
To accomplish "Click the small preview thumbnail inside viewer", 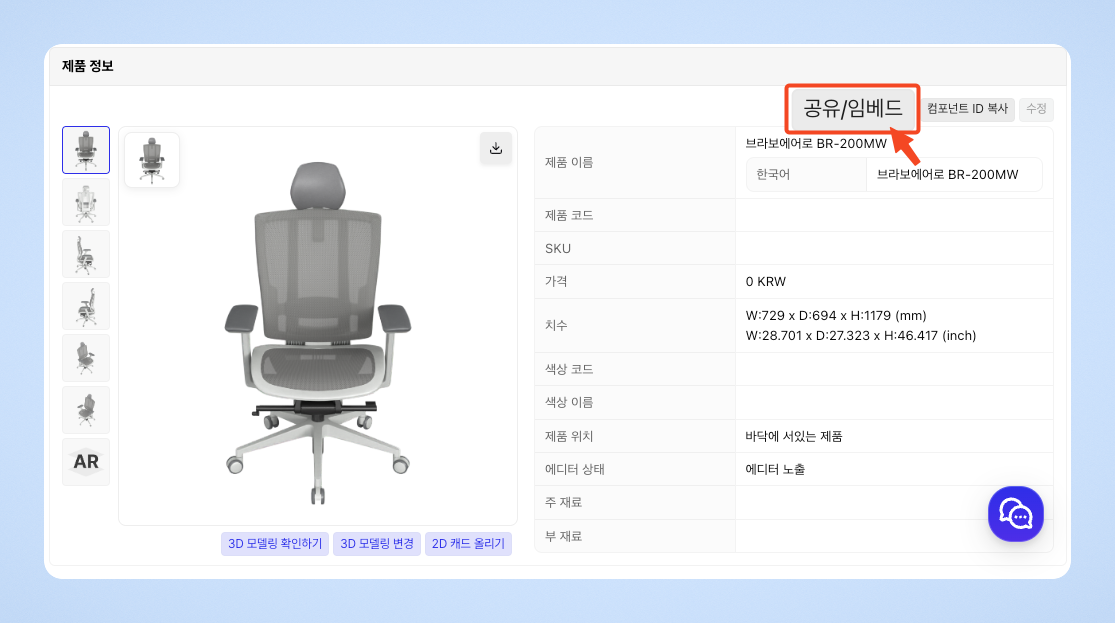I will point(152,160).
